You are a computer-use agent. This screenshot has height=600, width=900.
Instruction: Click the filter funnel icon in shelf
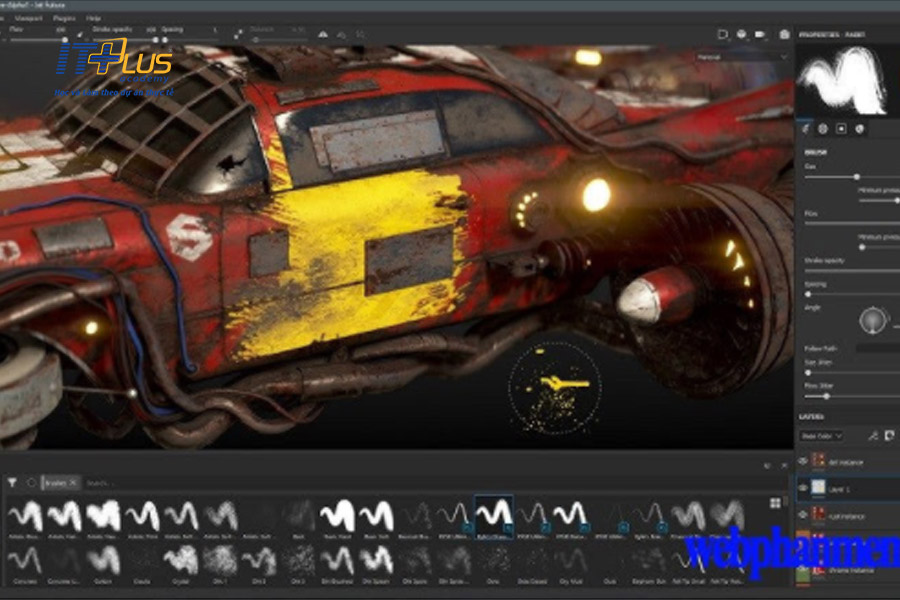click(12, 482)
